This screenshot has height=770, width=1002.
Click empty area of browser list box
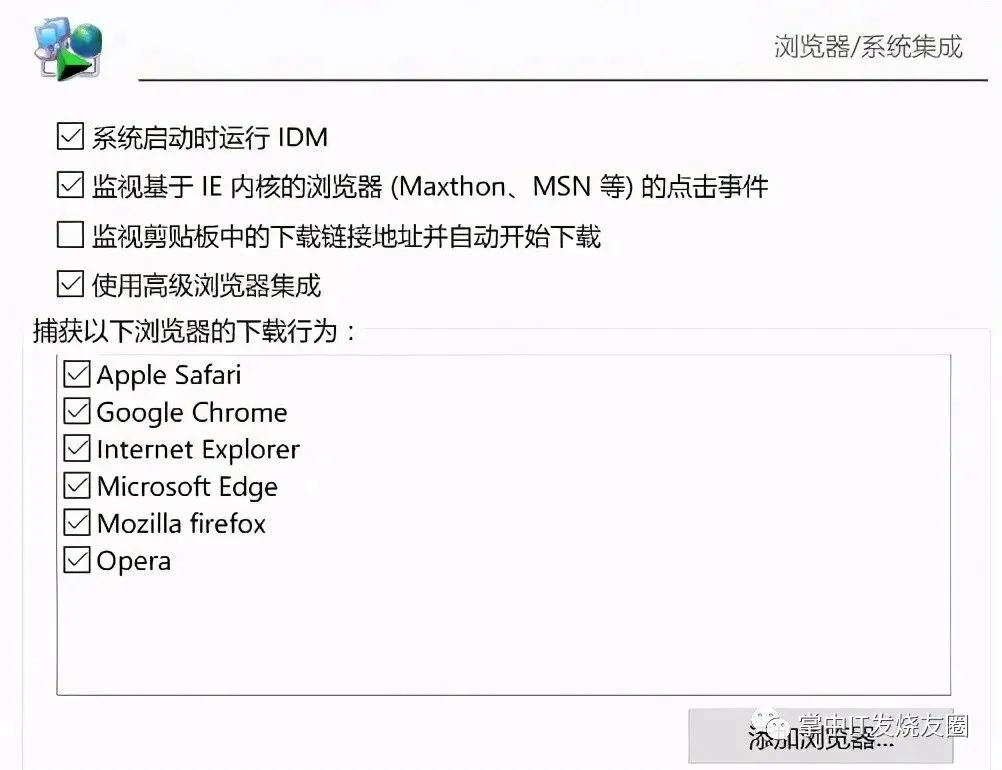504,633
